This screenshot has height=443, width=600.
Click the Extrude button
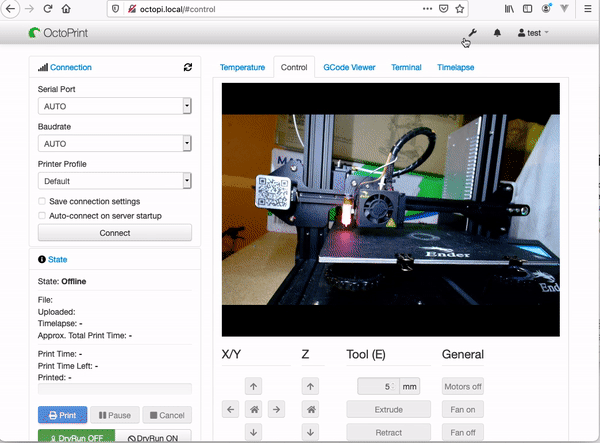pos(388,409)
